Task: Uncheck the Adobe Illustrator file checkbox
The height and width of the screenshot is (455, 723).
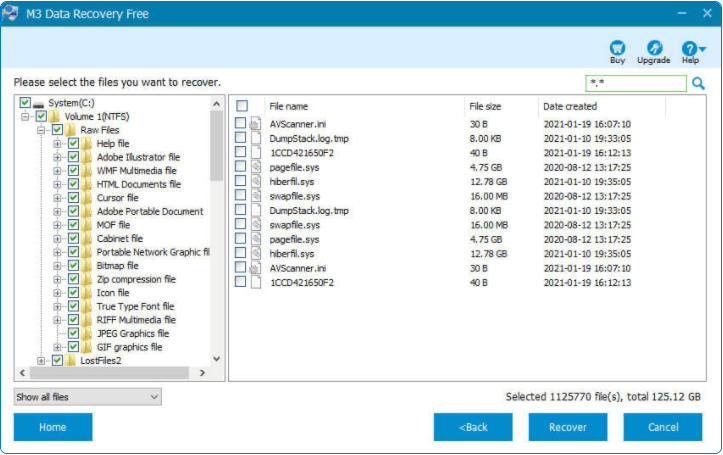Action: 73,157
